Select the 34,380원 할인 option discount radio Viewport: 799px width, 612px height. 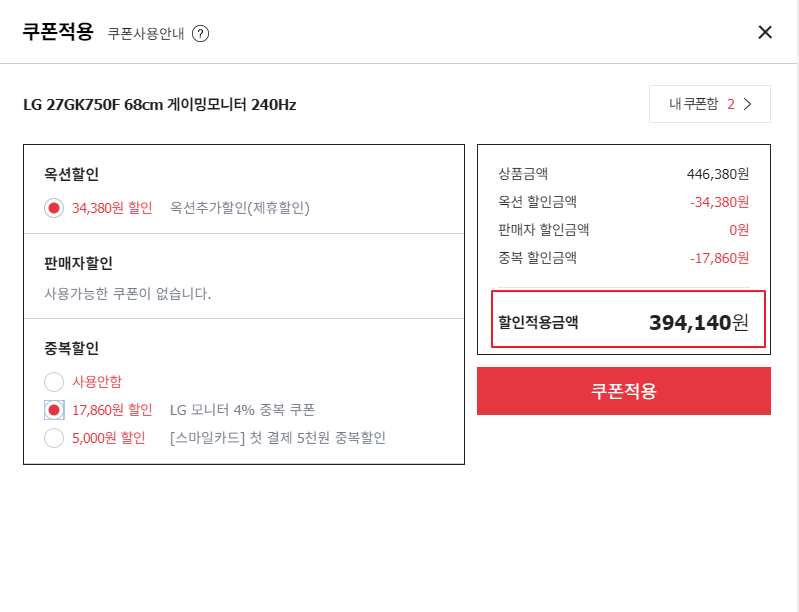[54, 208]
